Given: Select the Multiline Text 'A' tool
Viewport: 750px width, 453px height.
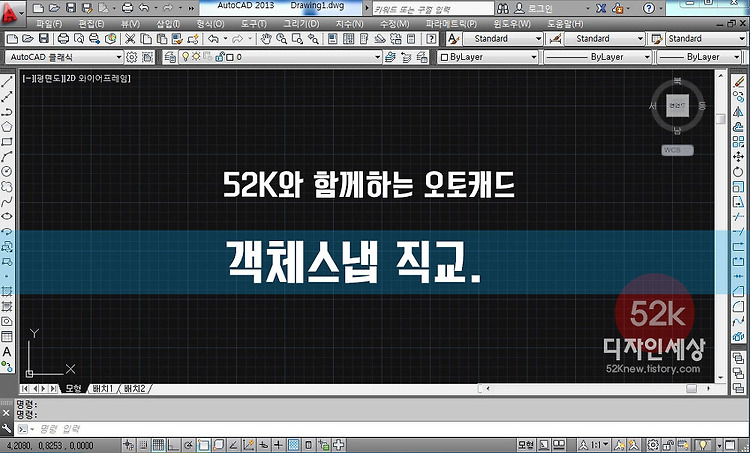Looking at the screenshot, I should tap(7, 352).
